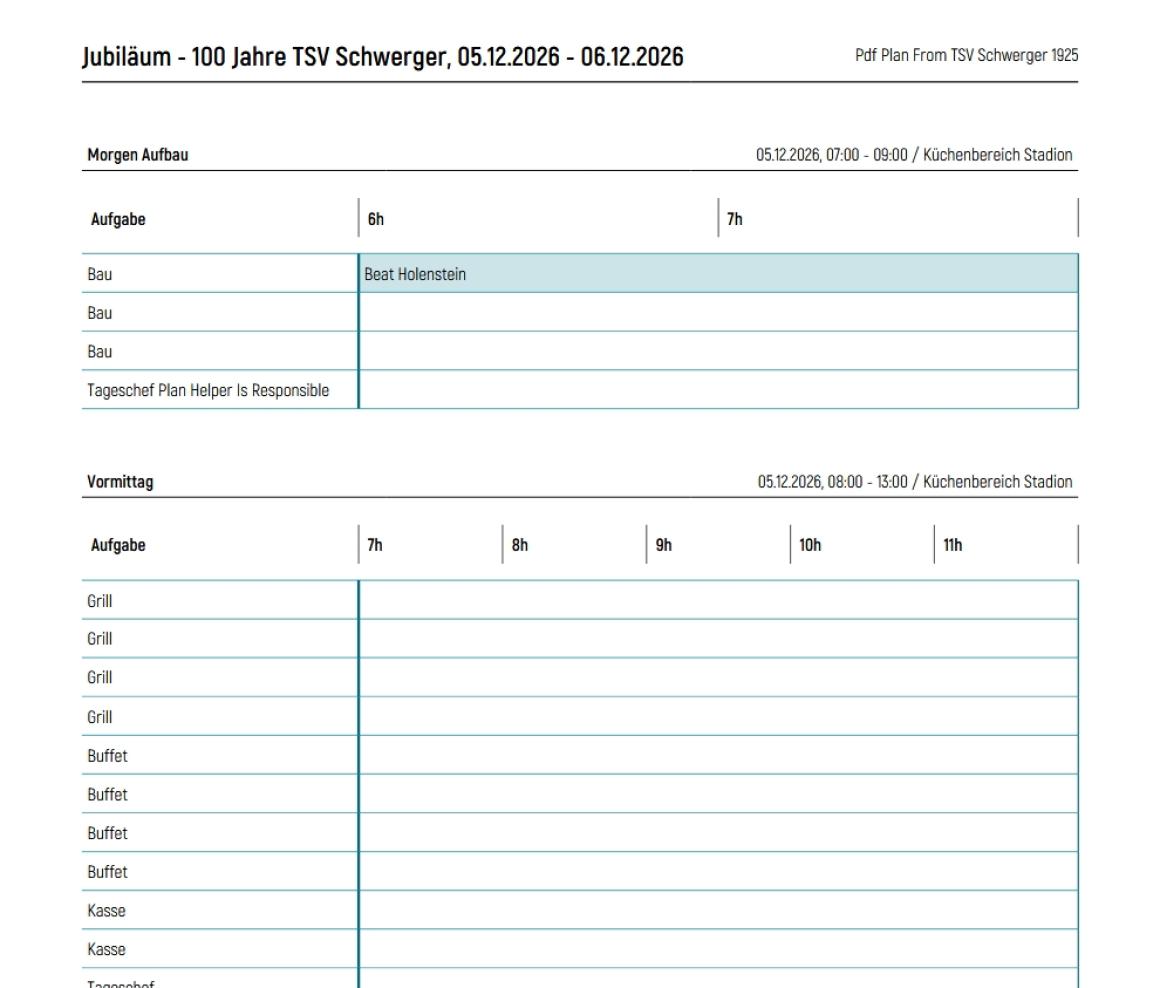The image size is (1160, 988).
Task: Open the Pdf Plan From TSV Schwerger 1925 link
Action: pos(965,56)
